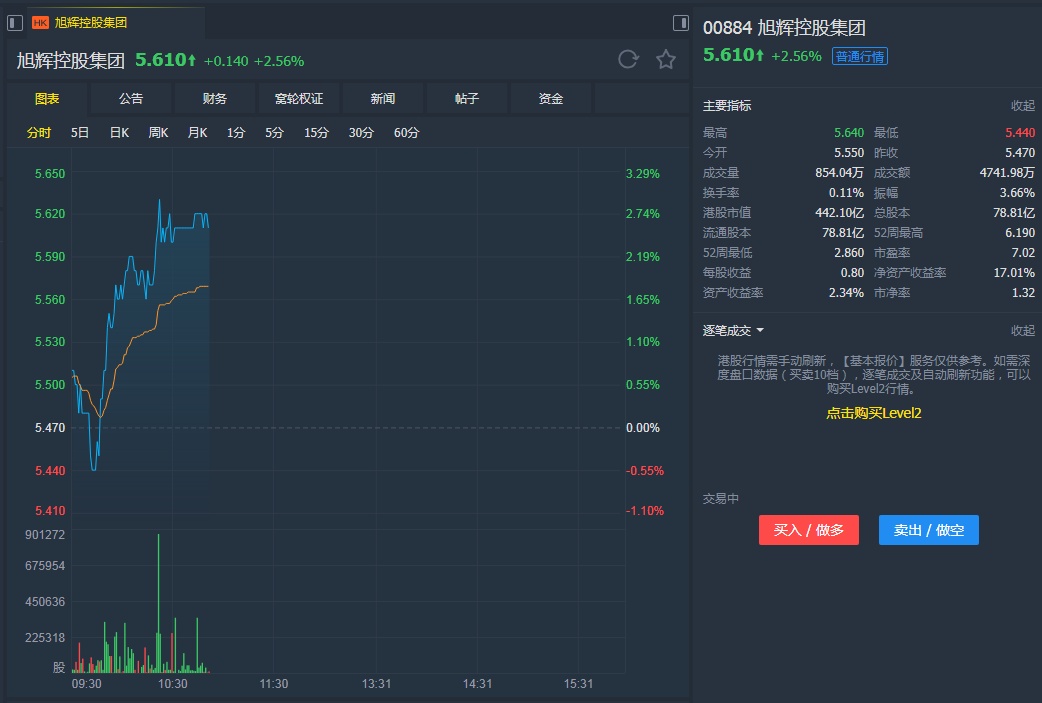Click the 52周最高 value 6.190
The image size is (1042, 703).
(x=1020, y=233)
